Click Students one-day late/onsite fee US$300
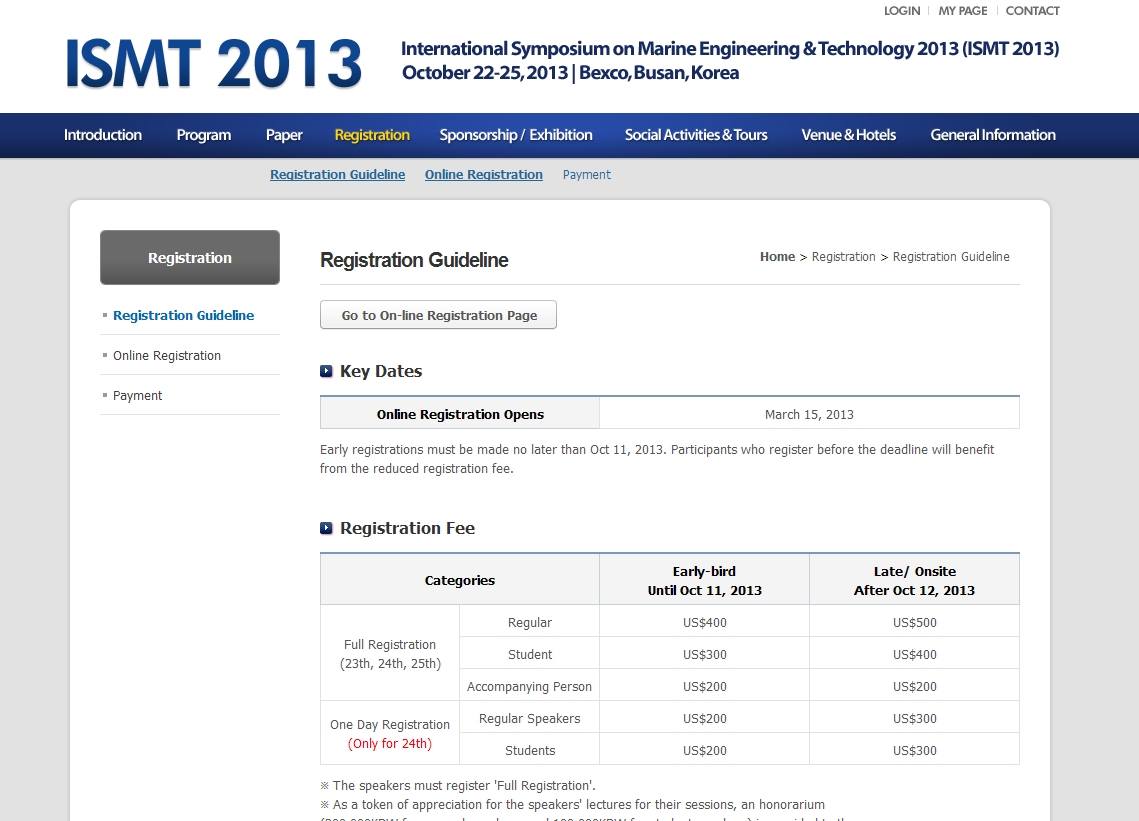Screen dimensions: 1139x821 [915, 751]
